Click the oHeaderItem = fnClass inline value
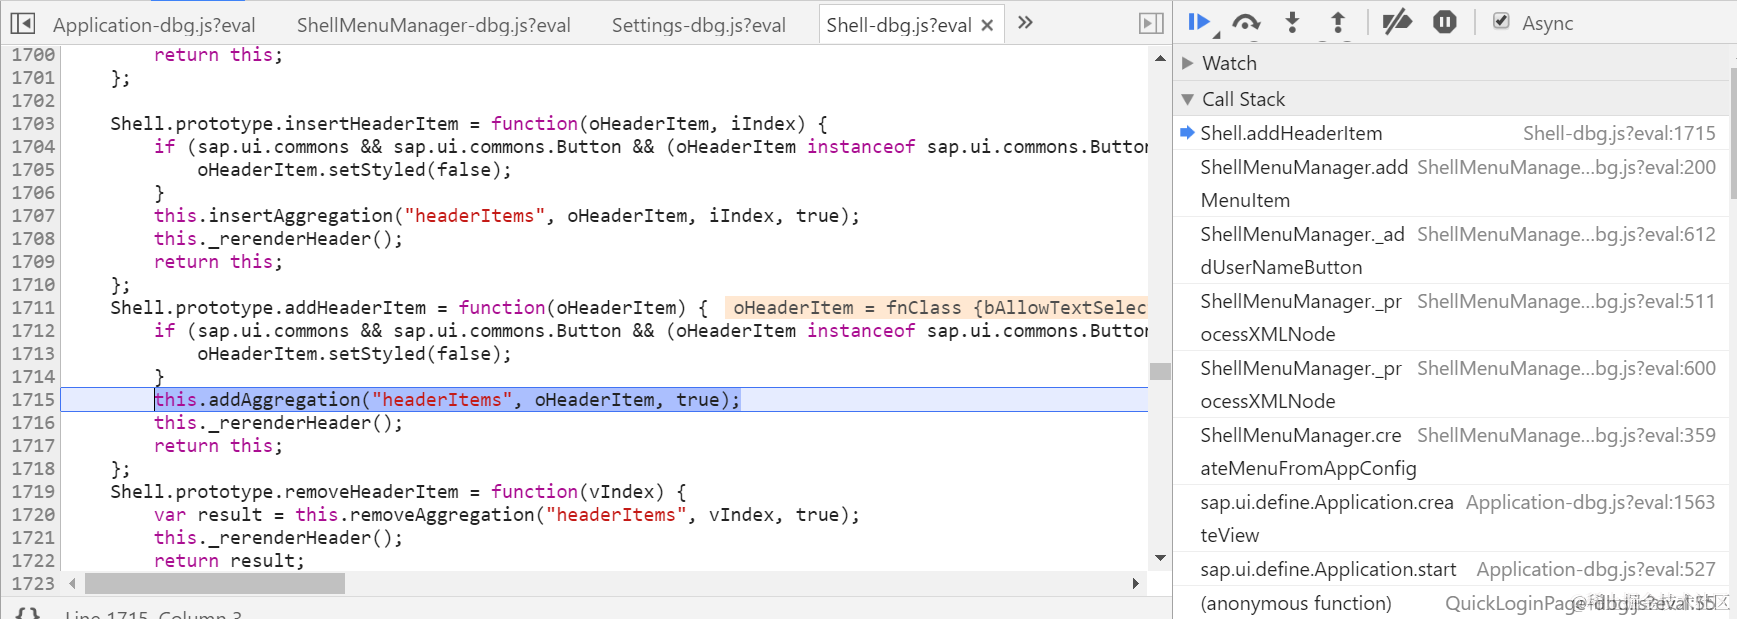The height and width of the screenshot is (619, 1737). tap(938, 307)
